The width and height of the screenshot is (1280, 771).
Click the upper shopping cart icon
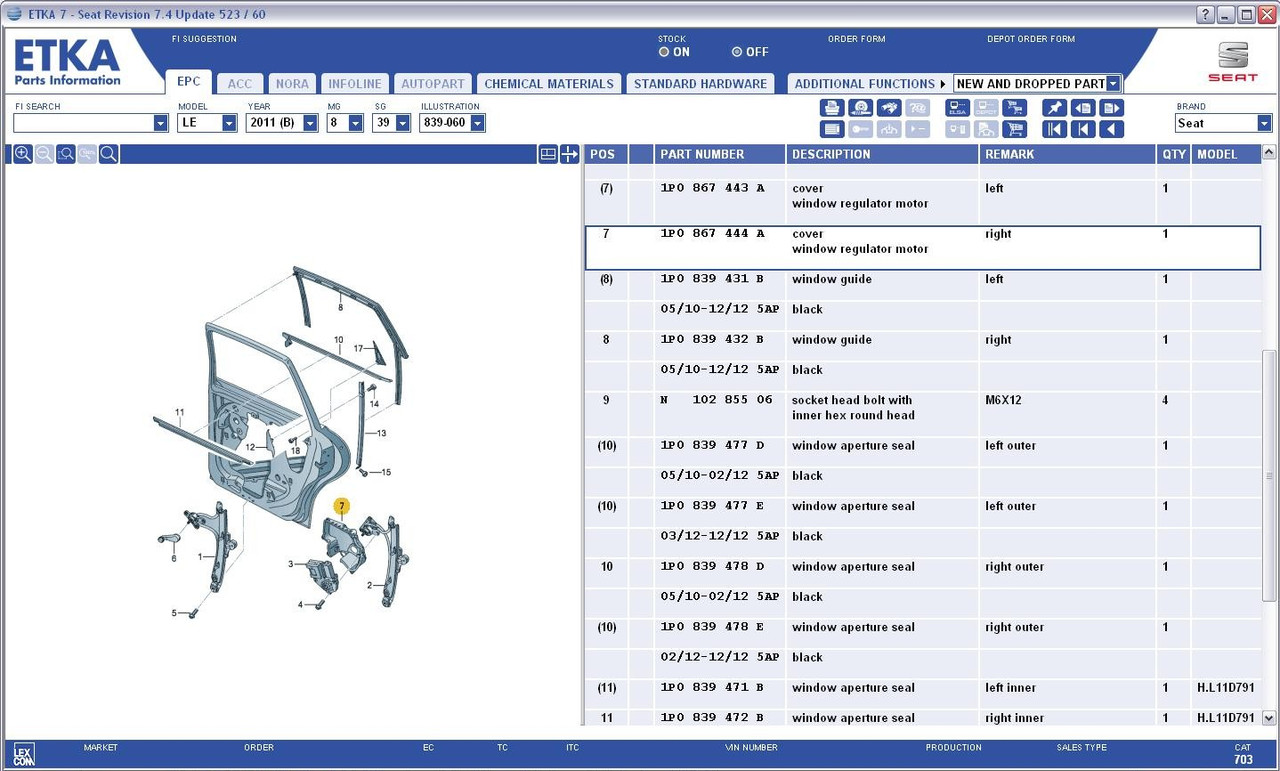pyautogui.click(x=1014, y=108)
